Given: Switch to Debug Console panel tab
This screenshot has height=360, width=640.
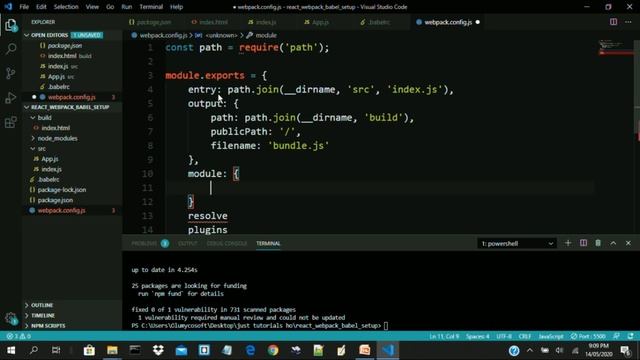Looking at the screenshot, I should click(227, 243).
